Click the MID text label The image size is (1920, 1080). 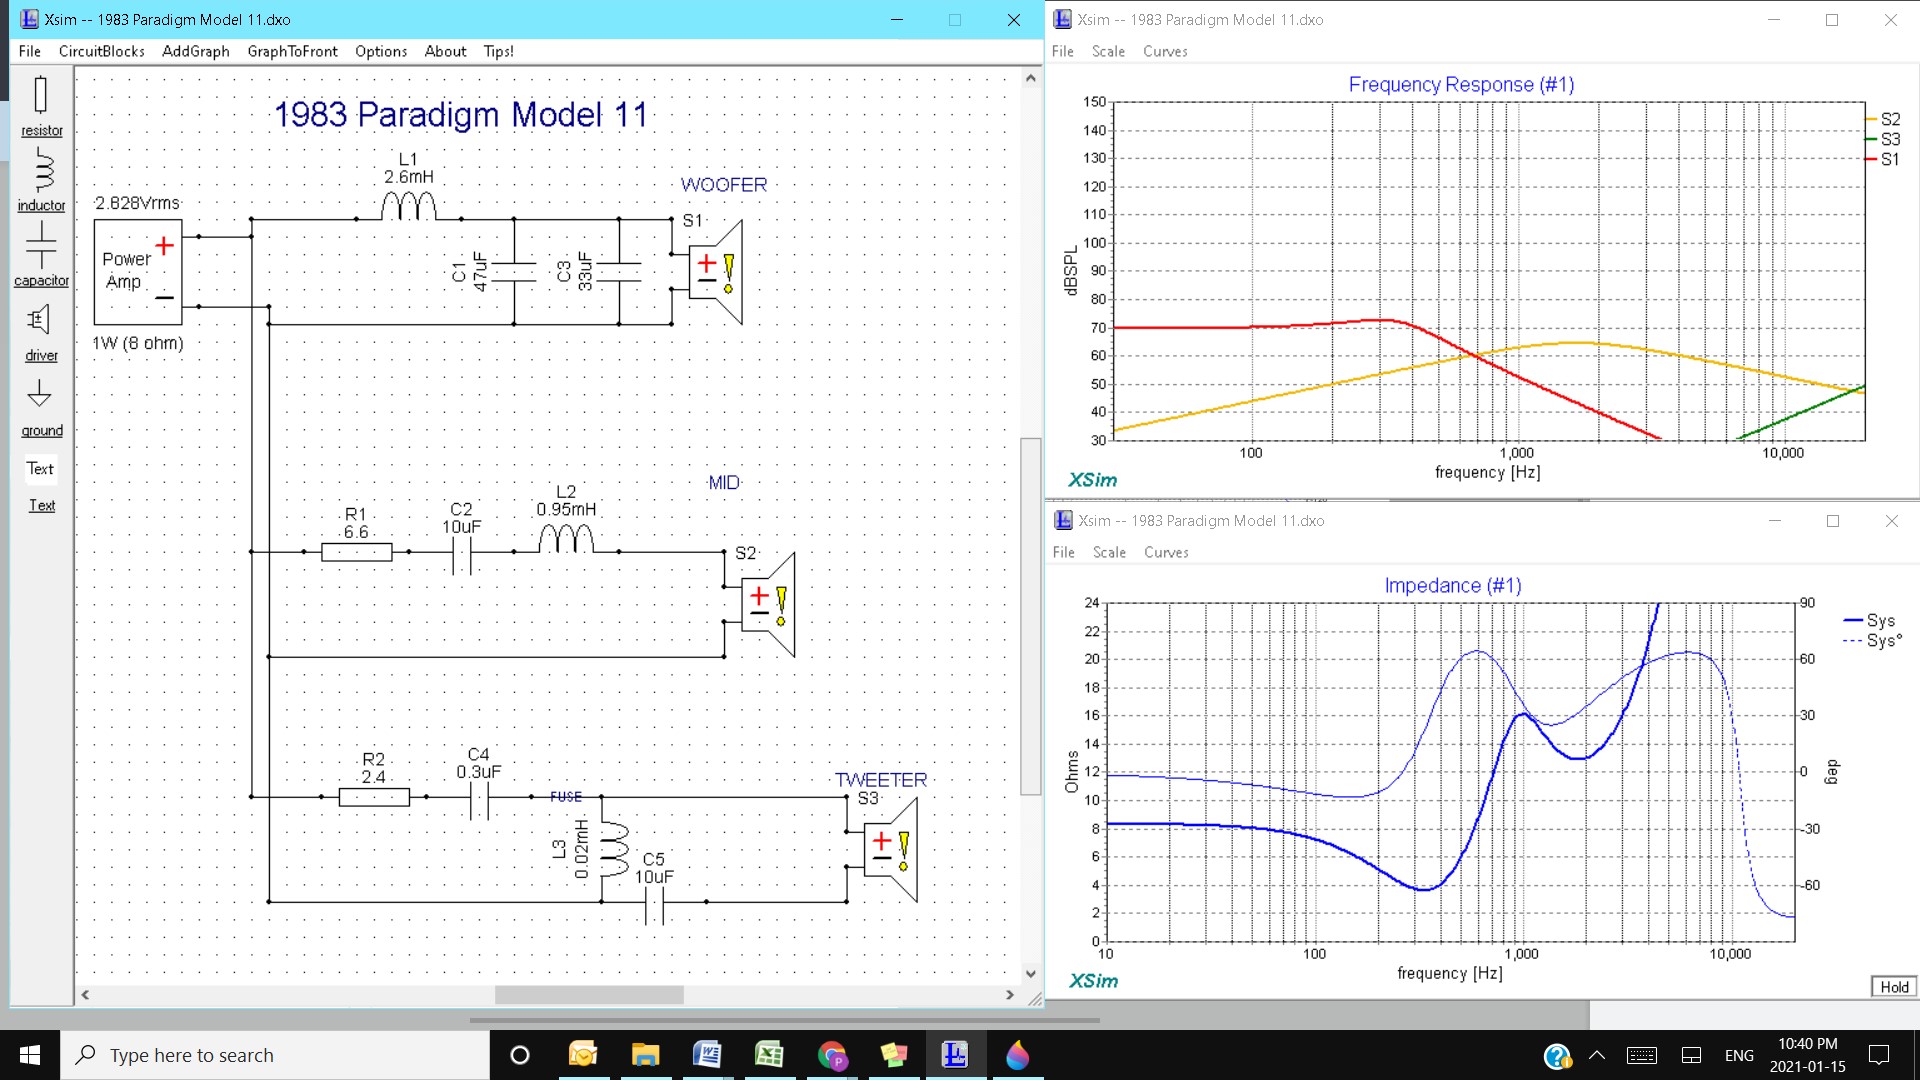[x=724, y=483]
